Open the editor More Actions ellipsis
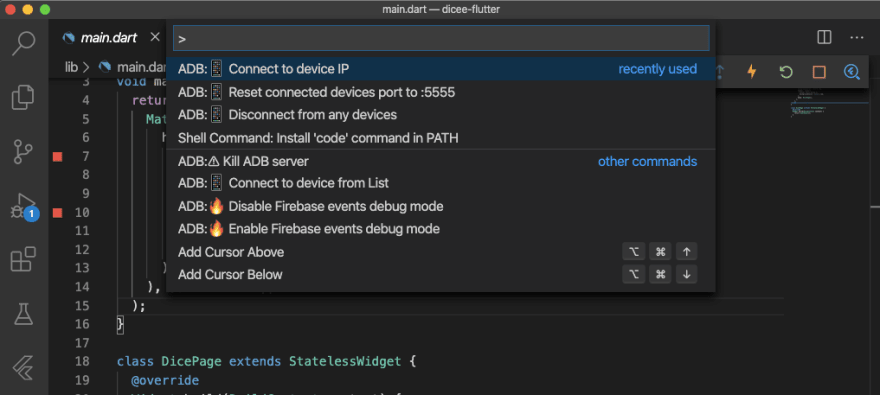This screenshot has width=880, height=395. tap(856, 38)
